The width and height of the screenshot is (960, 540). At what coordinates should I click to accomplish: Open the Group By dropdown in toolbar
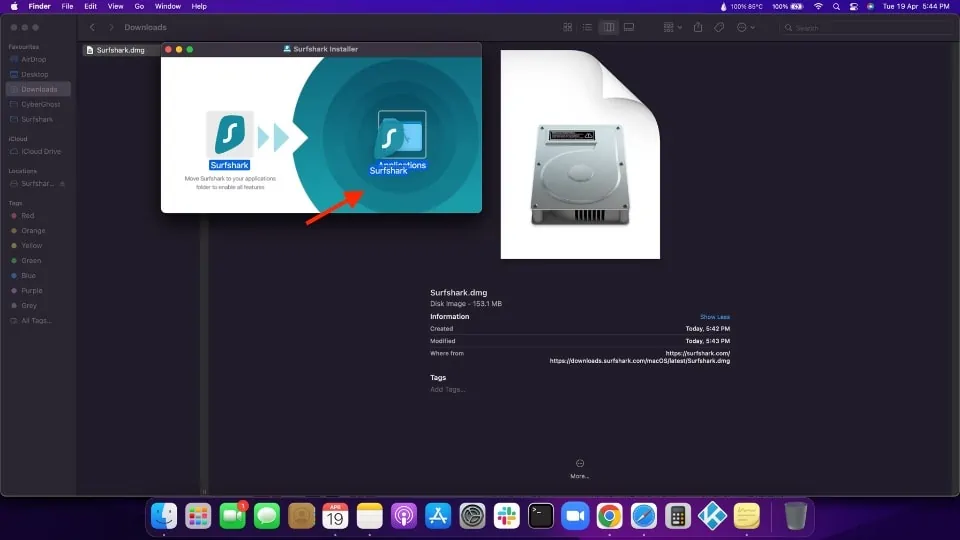click(672, 28)
